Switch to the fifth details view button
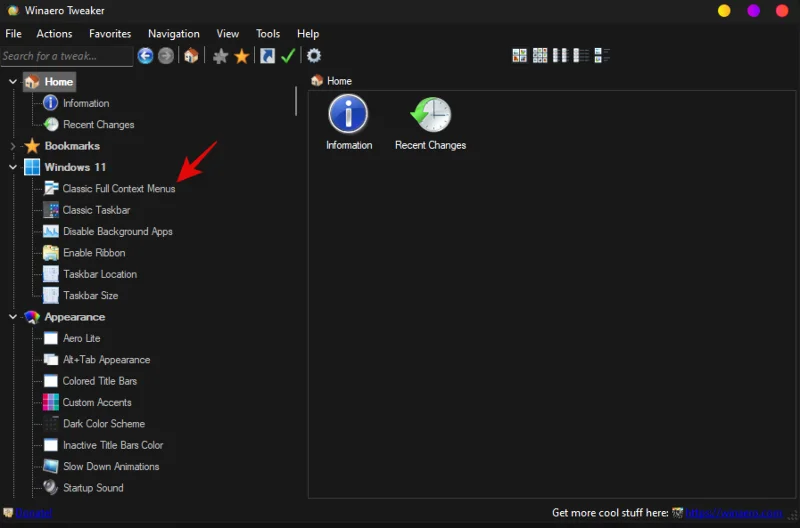This screenshot has width=800, height=528. click(x=602, y=55)
